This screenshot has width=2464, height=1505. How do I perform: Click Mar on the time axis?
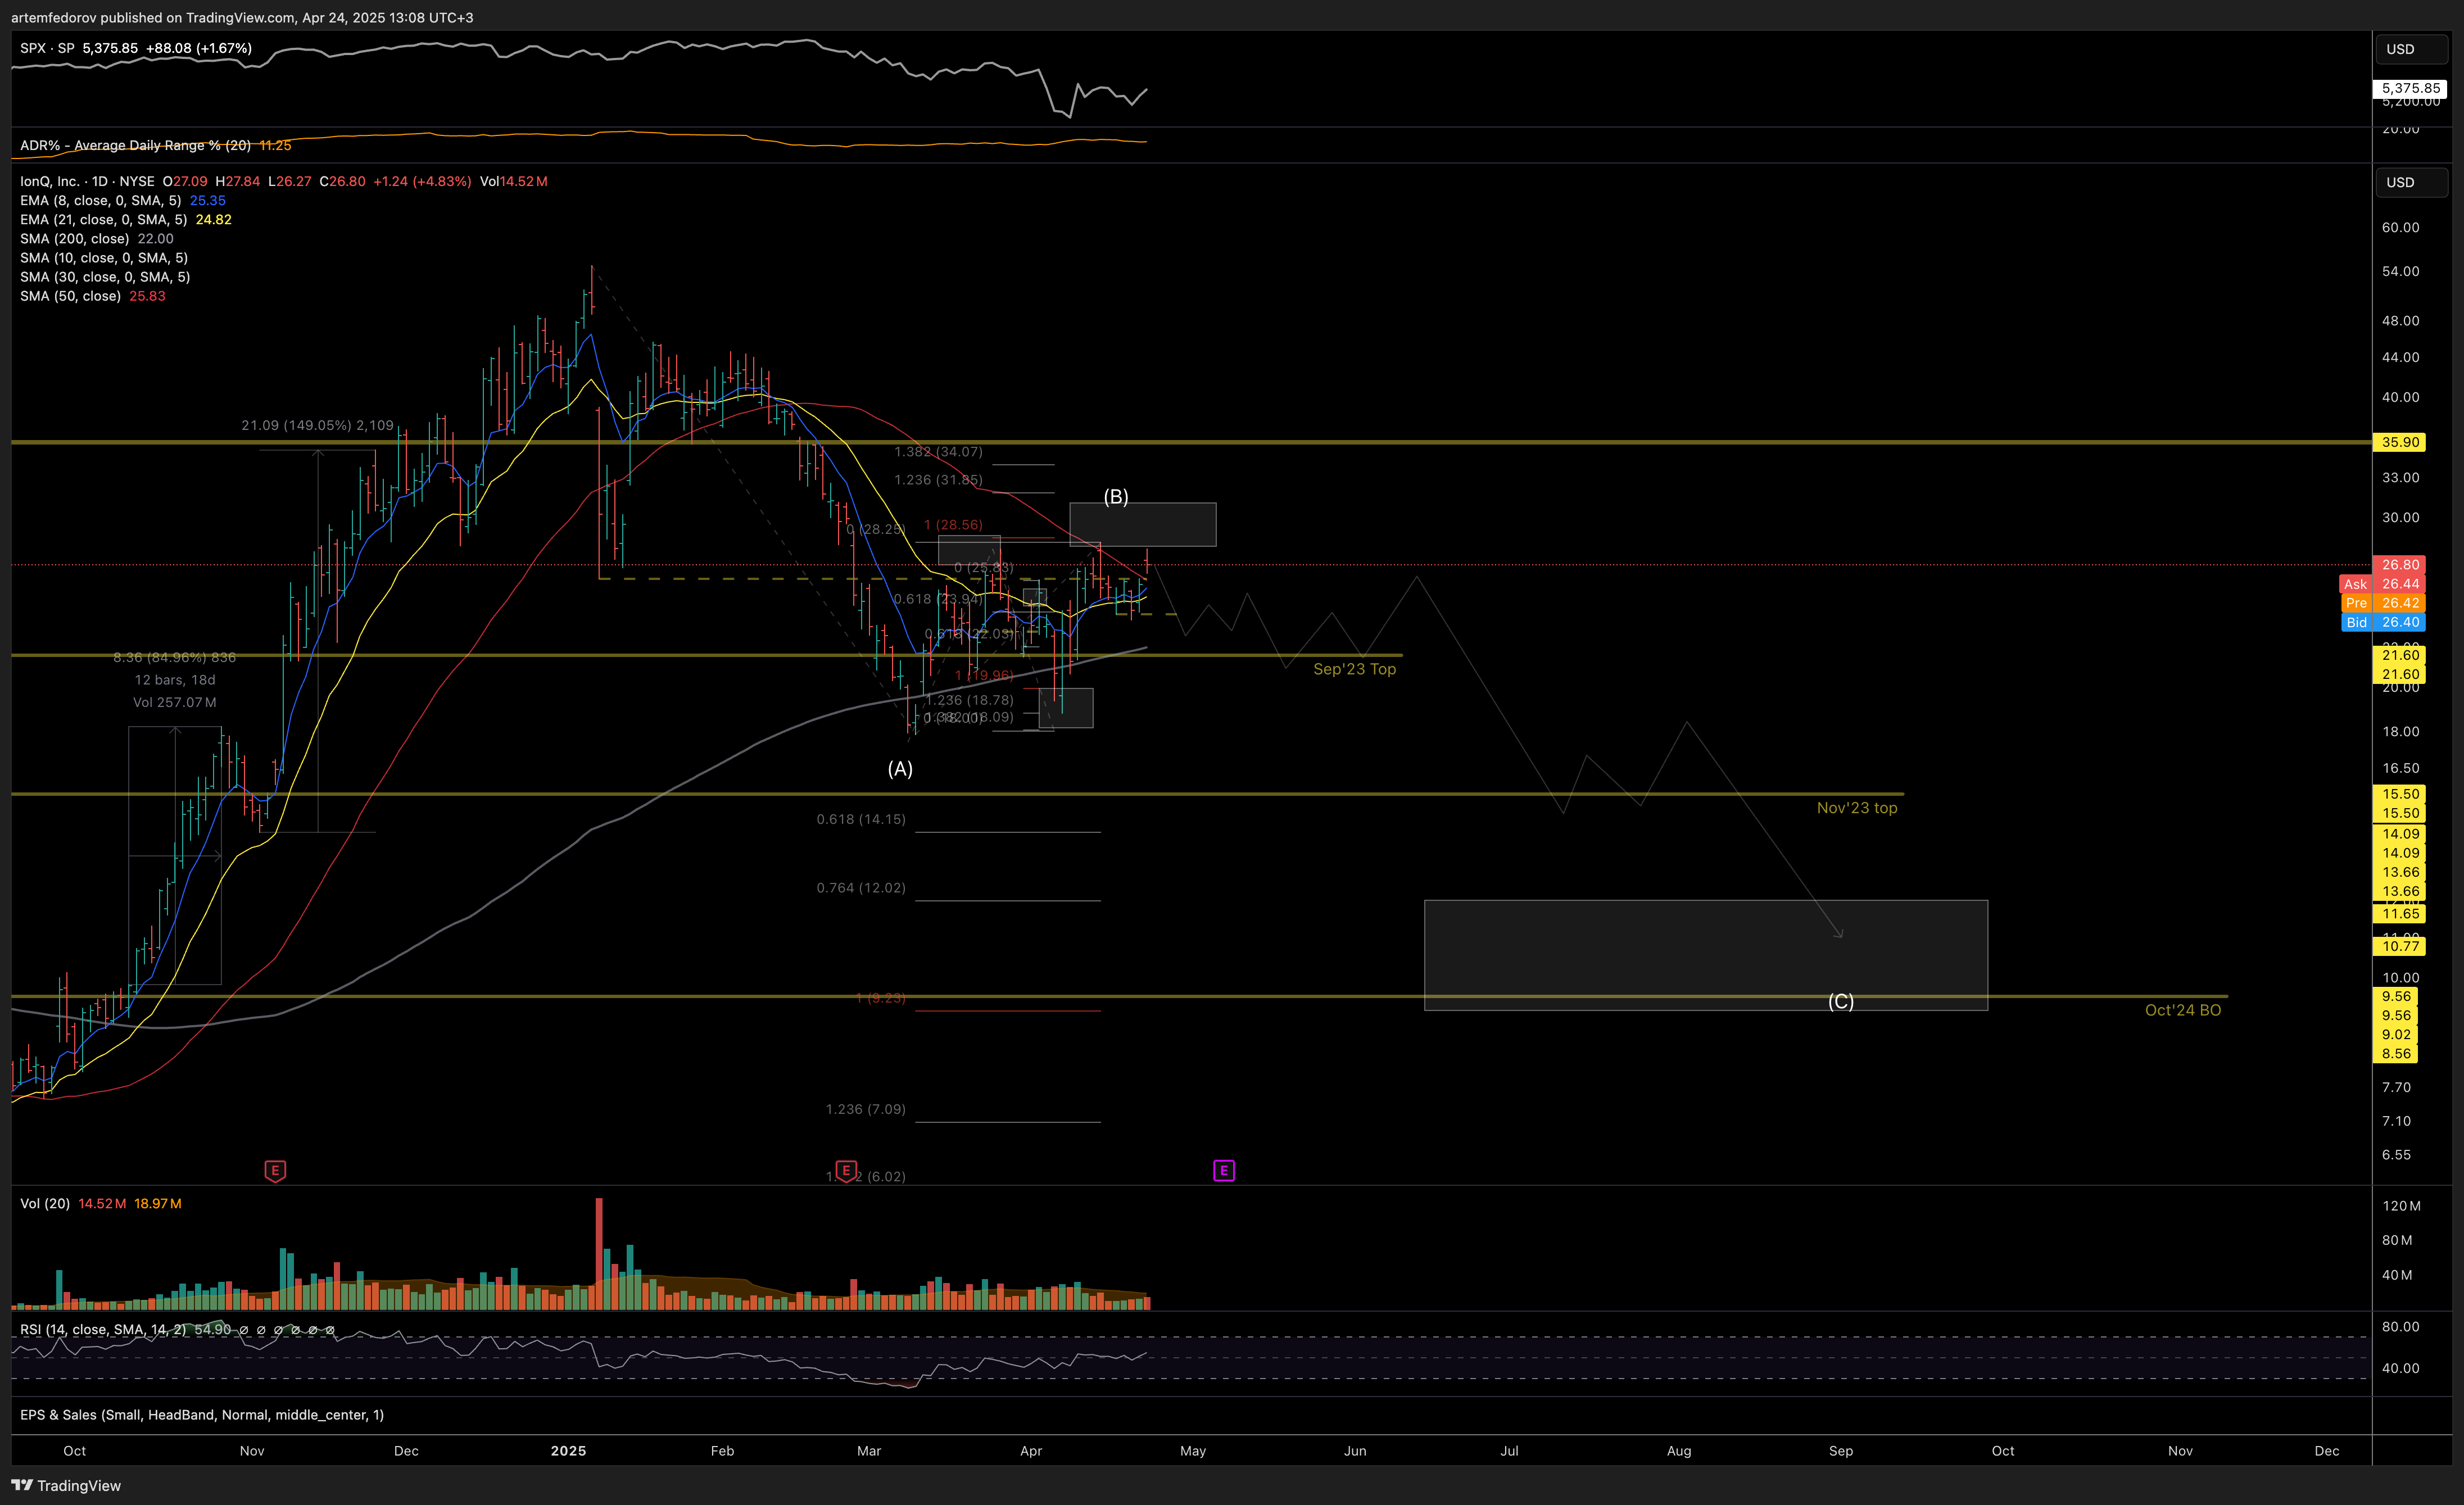(869, 1451)
